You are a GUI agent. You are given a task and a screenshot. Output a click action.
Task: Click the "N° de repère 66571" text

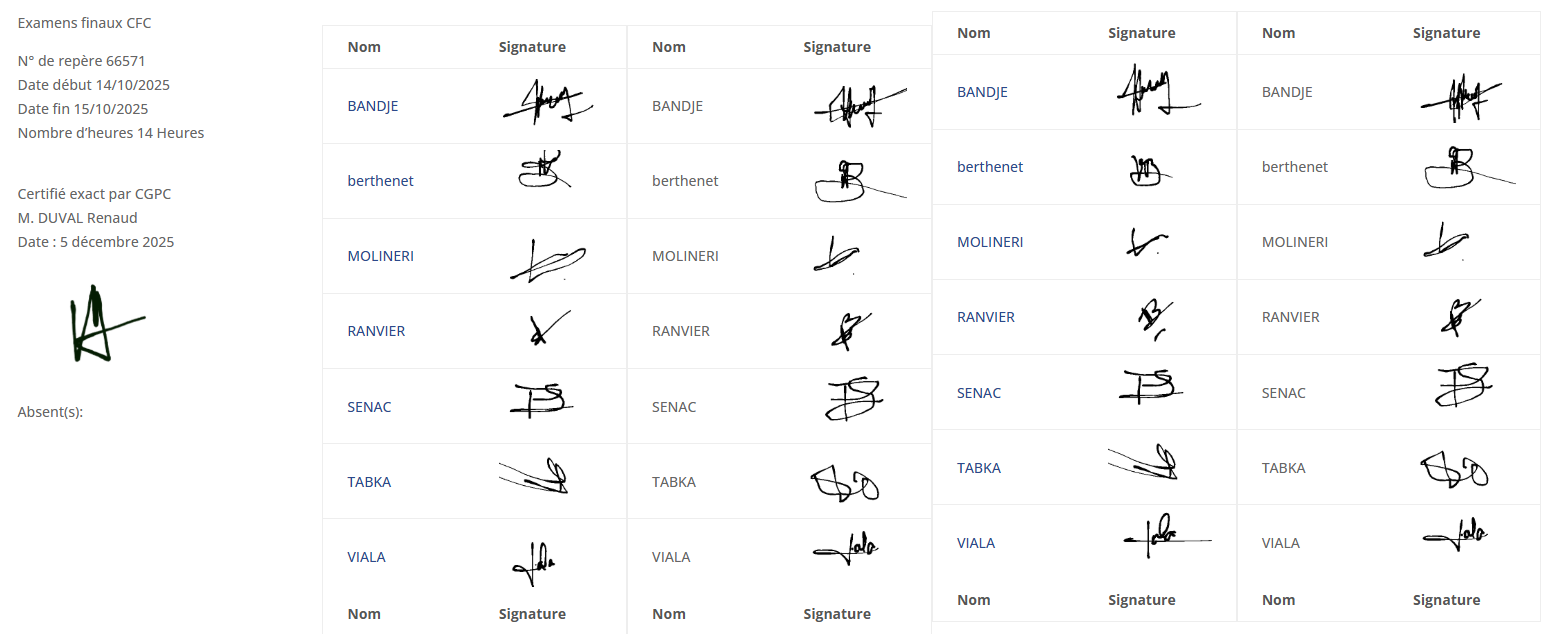[82, 61]
